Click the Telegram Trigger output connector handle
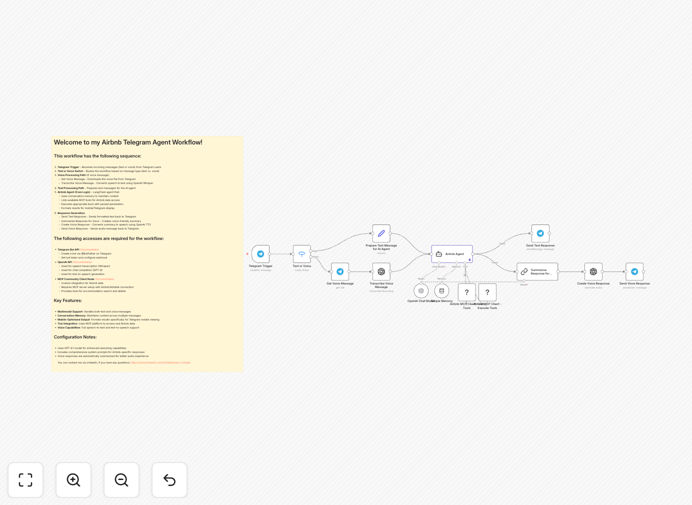Image resolution: width=692 pixels, height=505 pixels. coord(270,254)
